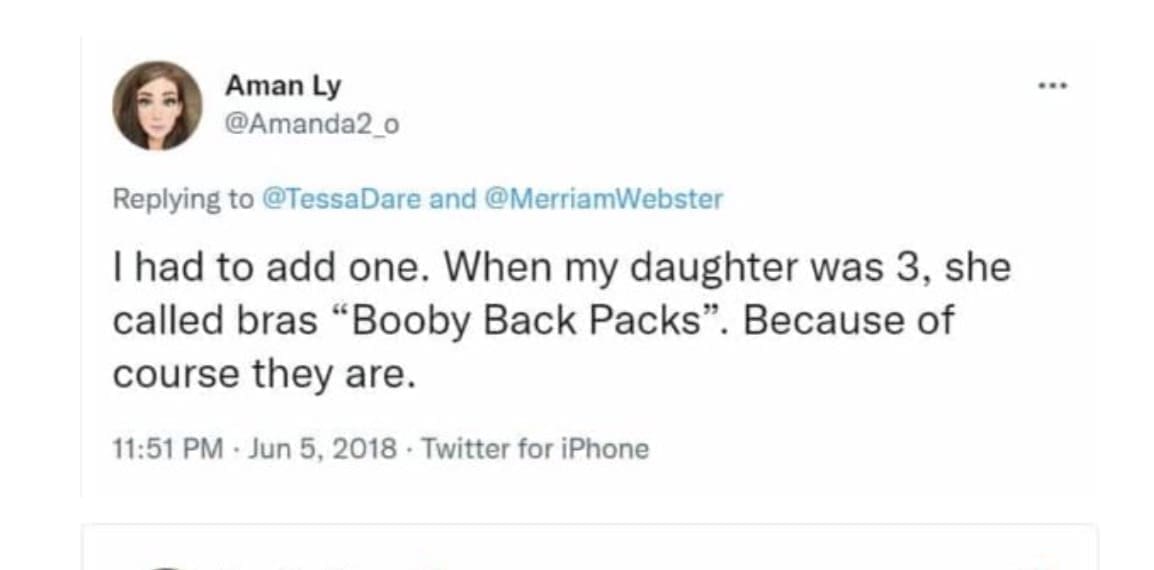Image resolution: width=1154 pixels, height=570 pixels.
Task: Click the word "and" between the mentions
Action: 453,199
